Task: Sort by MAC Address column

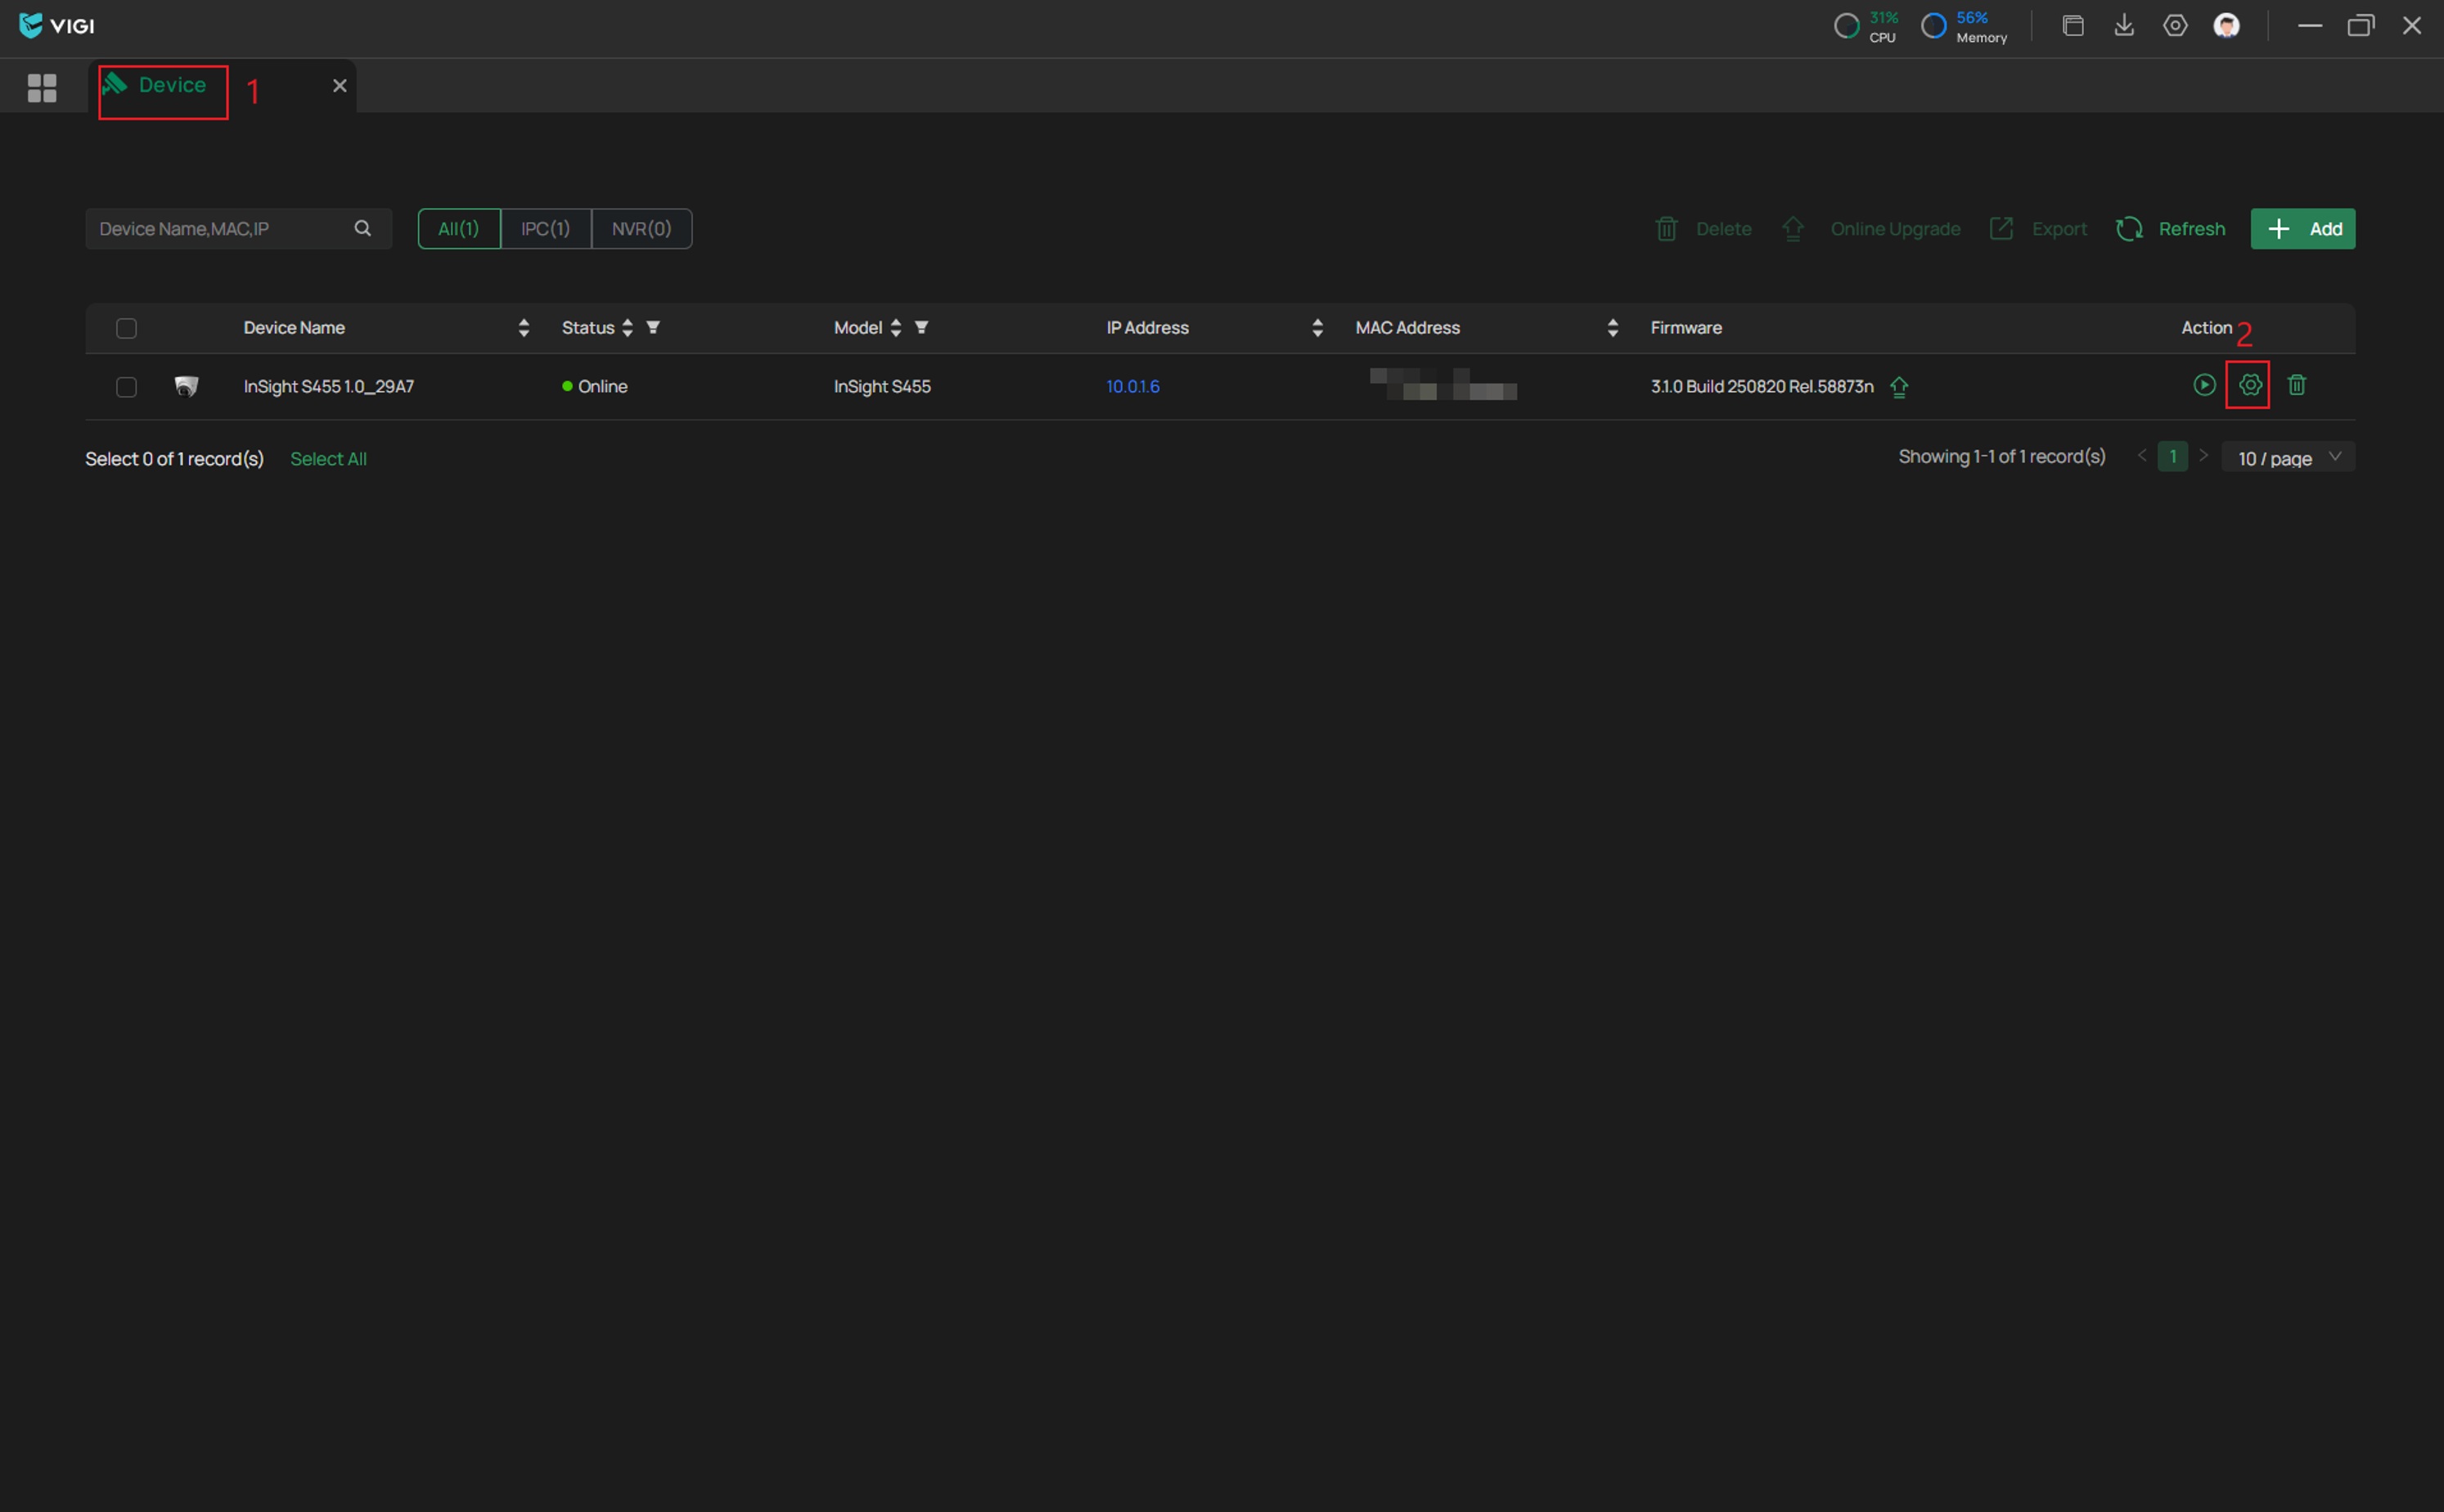Action: tap(1613, 328)
